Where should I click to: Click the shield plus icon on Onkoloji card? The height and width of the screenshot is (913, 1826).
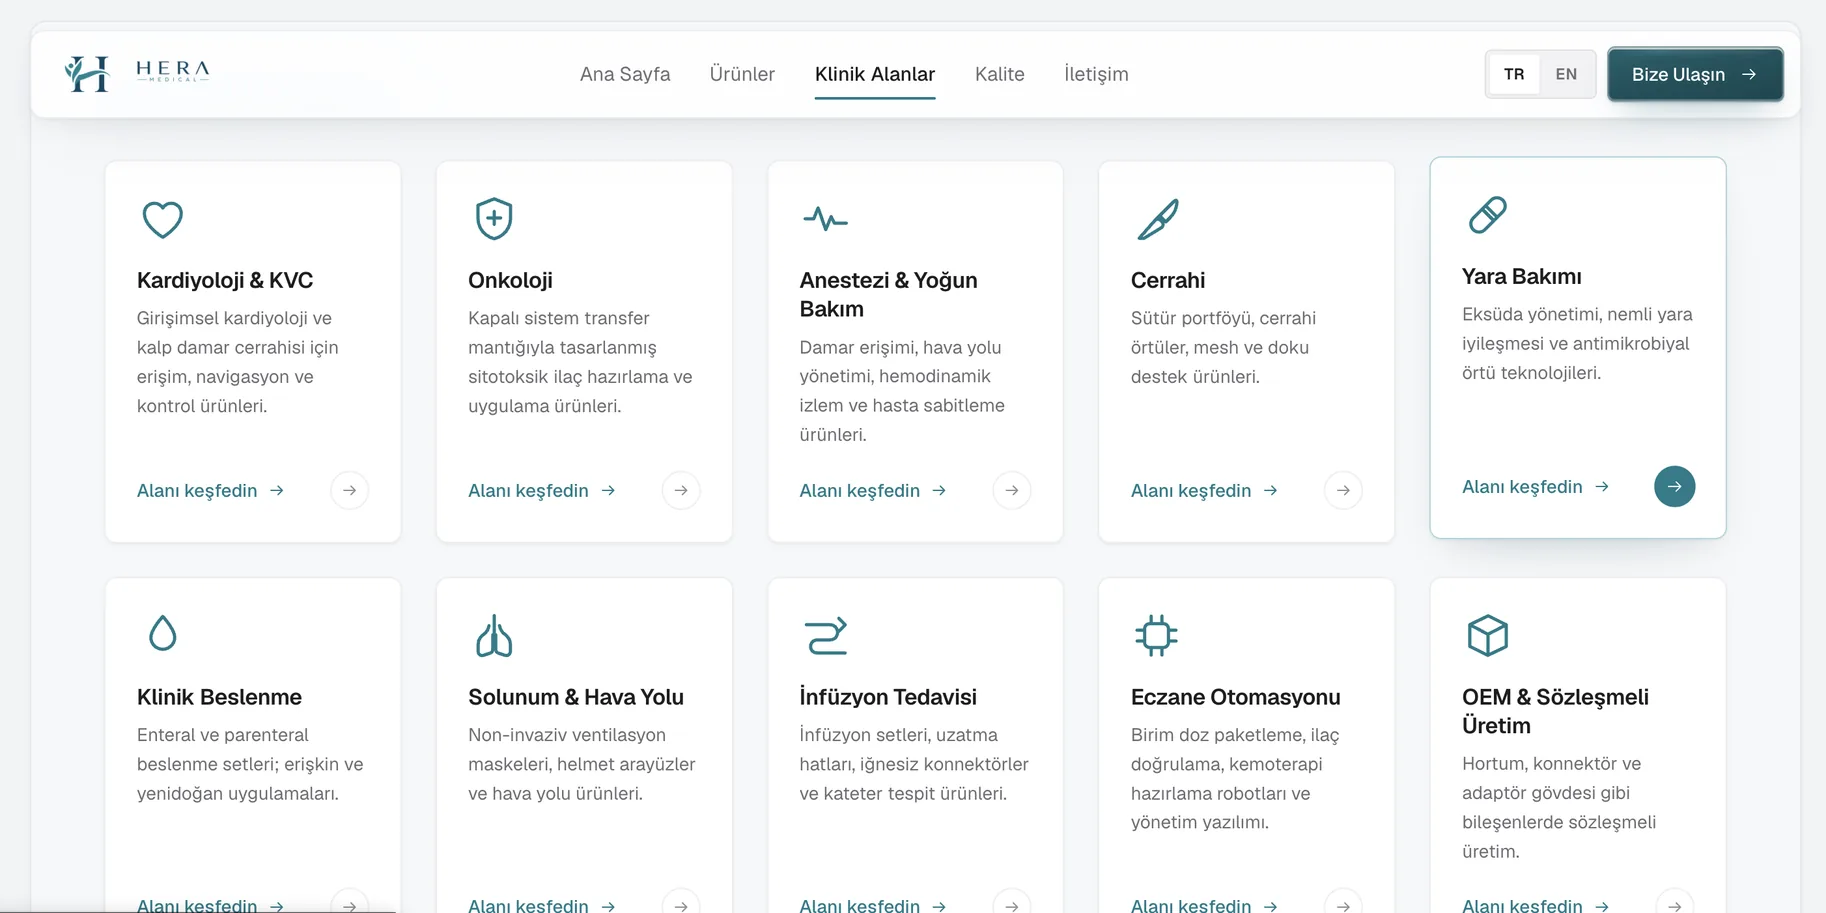494,219
